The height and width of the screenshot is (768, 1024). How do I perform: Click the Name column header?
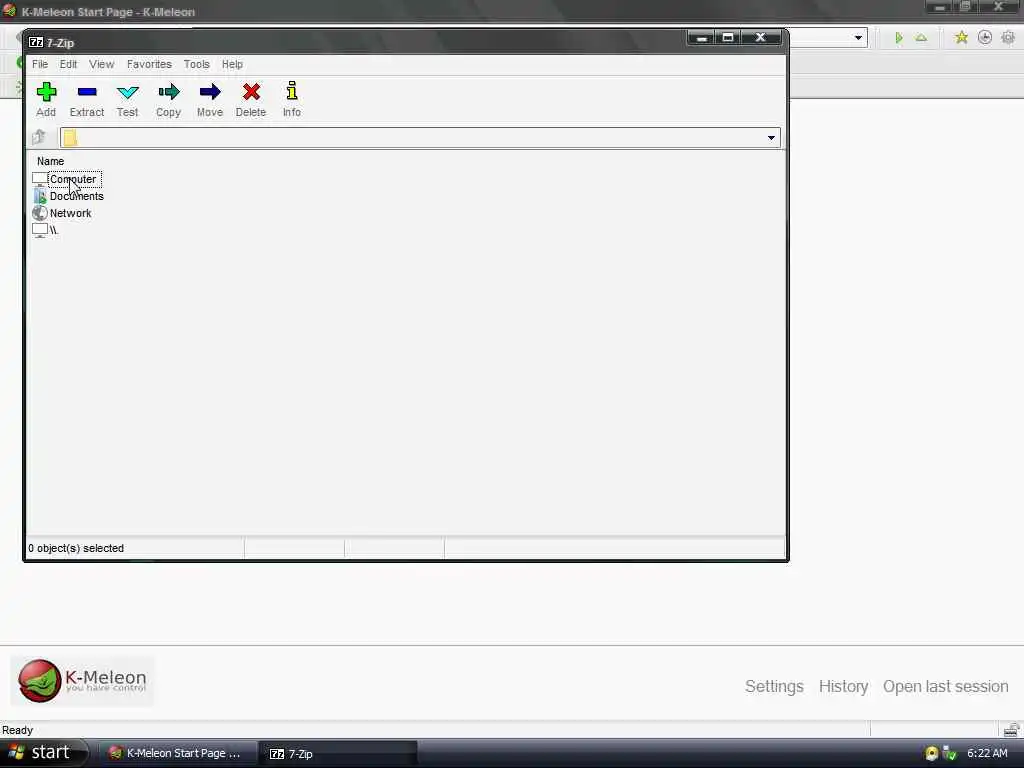coord(50,161)
